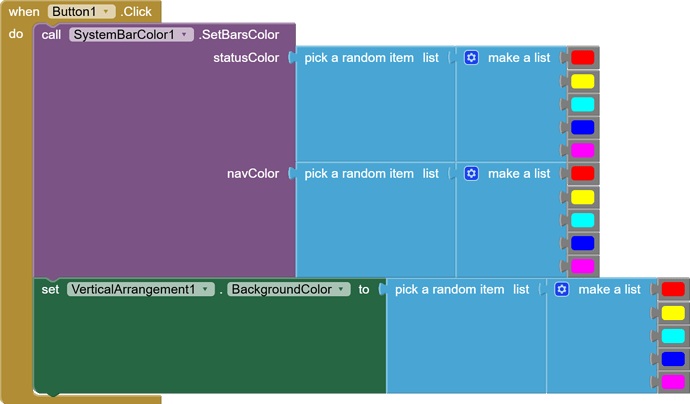The height and width of the screenshot is (404, 690).
Task: Click the navColor list mutator gear icon
Action: pyautogui.click(x=472, y=173)
